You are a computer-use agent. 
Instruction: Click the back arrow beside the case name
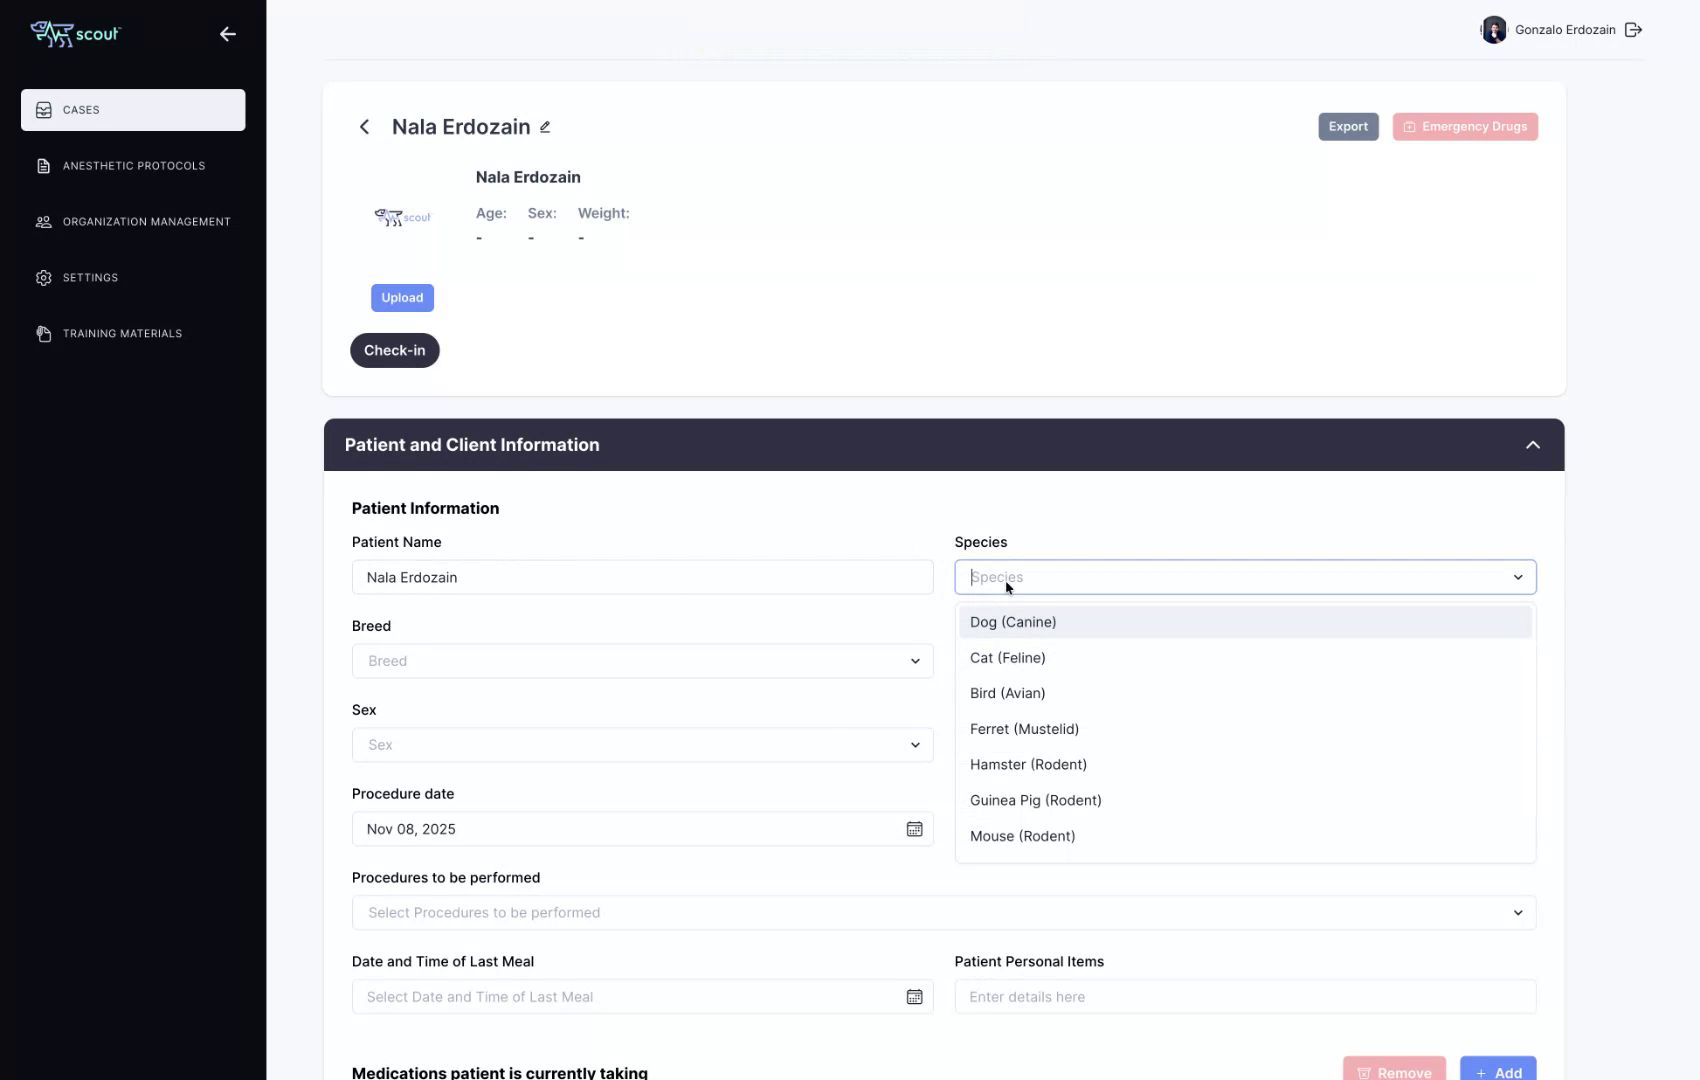pyautogui.click(x=364, y=127)
